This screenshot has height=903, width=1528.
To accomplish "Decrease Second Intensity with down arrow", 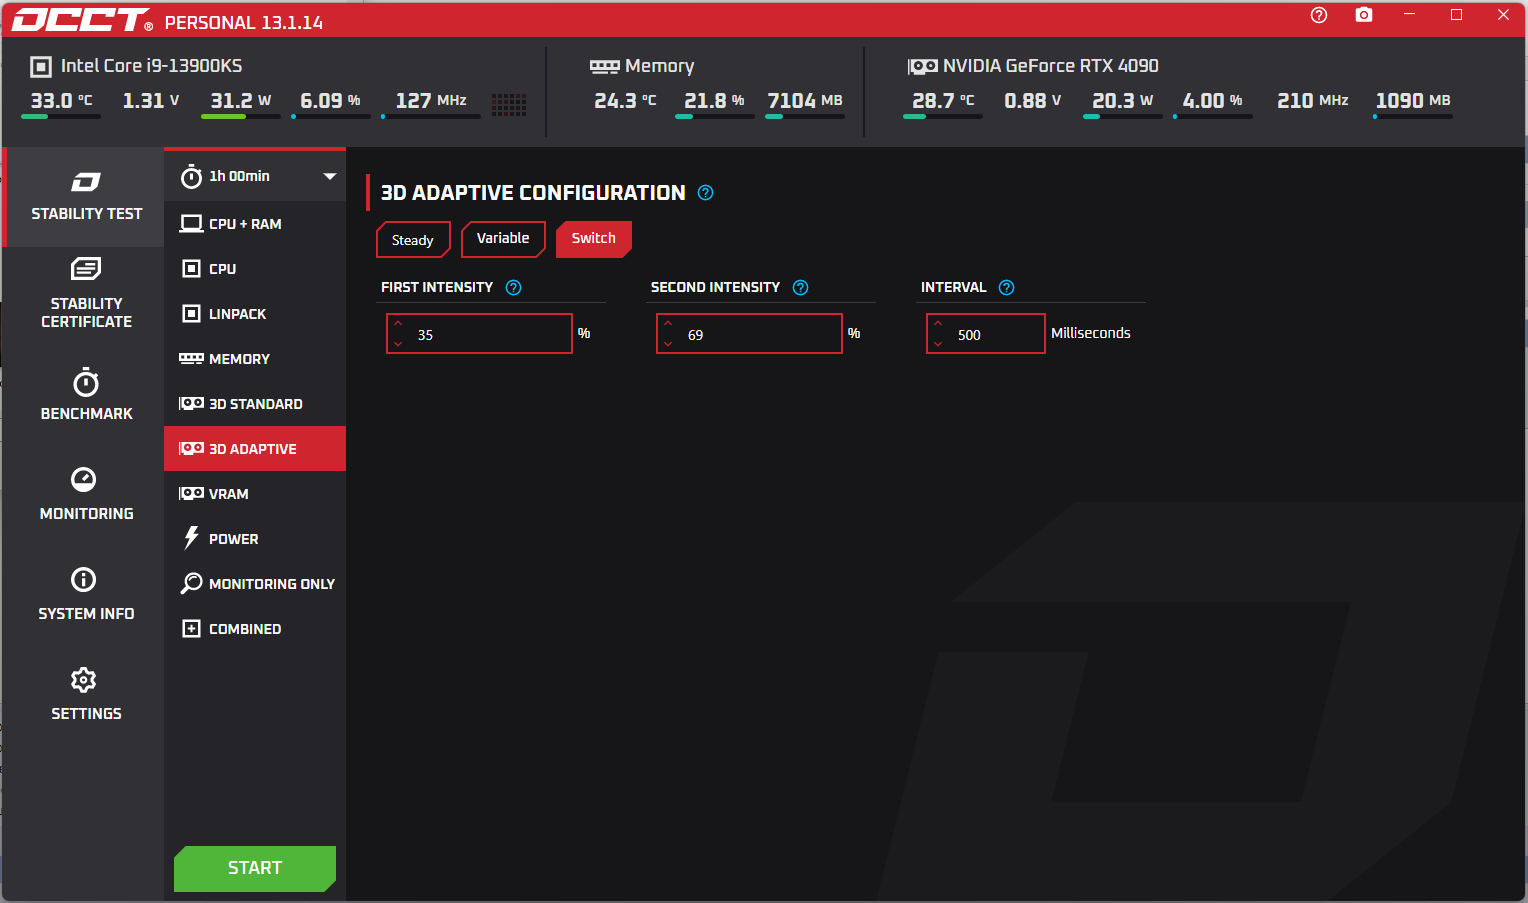I will (x=668, y=344).
